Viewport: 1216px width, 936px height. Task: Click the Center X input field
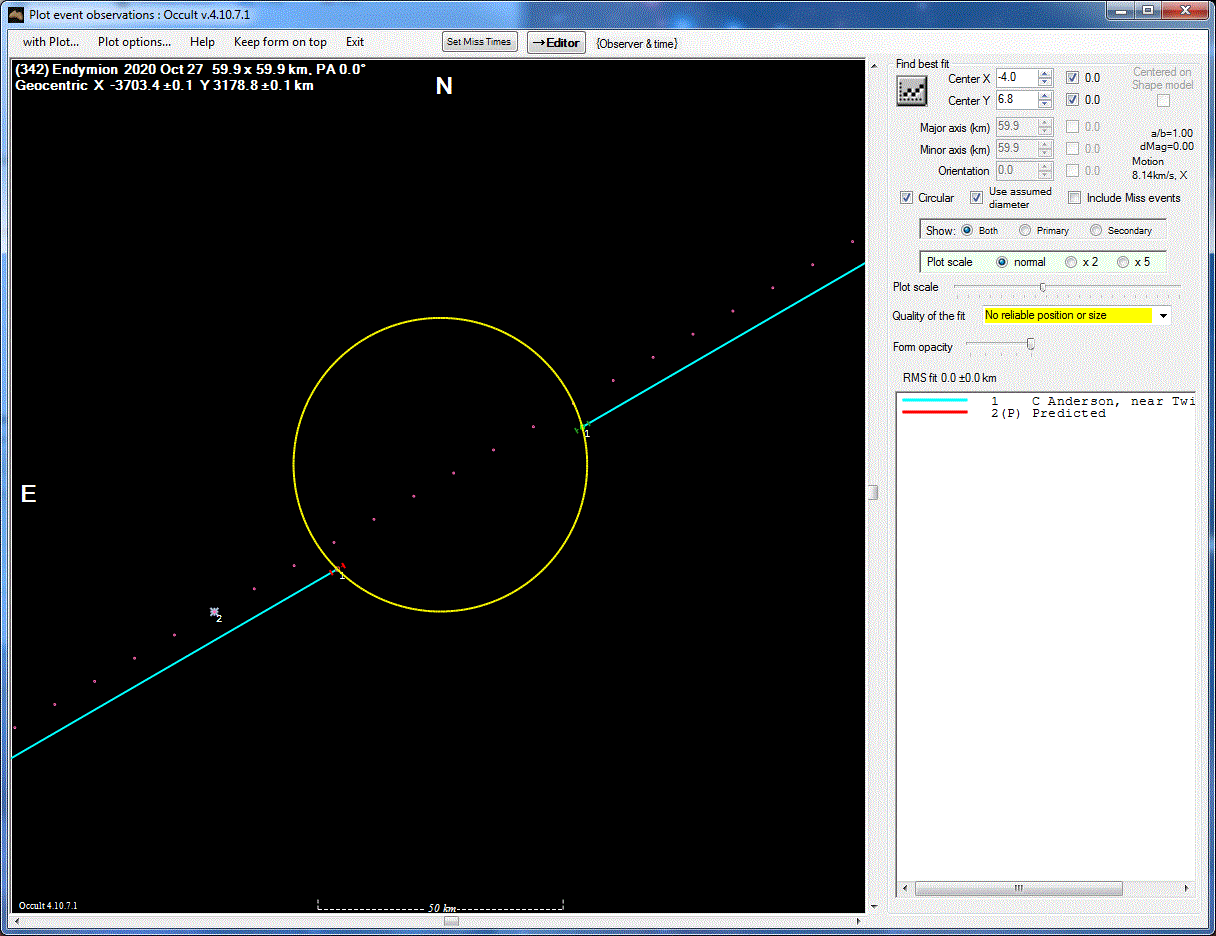coord(1016,78)
